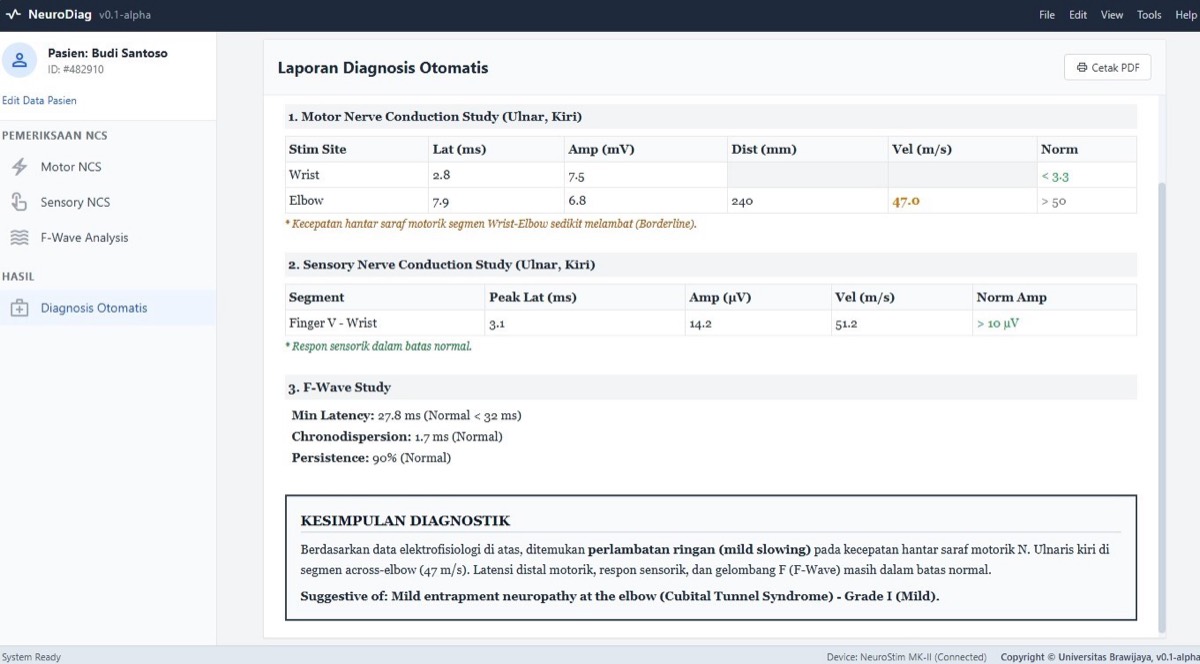
Task: Select Diagnosis Otomatis in sidebar
Action: click(108, 308)
